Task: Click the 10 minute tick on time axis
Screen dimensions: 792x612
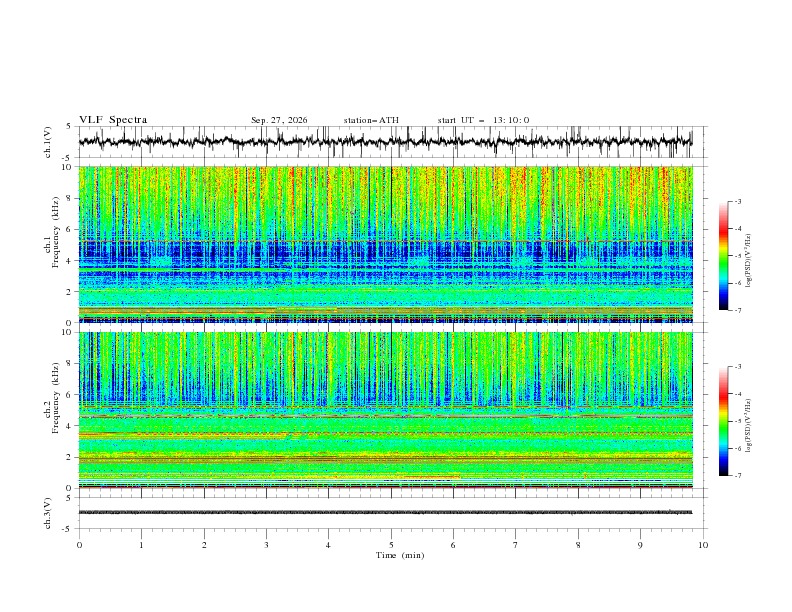Action: click(703, 545)
